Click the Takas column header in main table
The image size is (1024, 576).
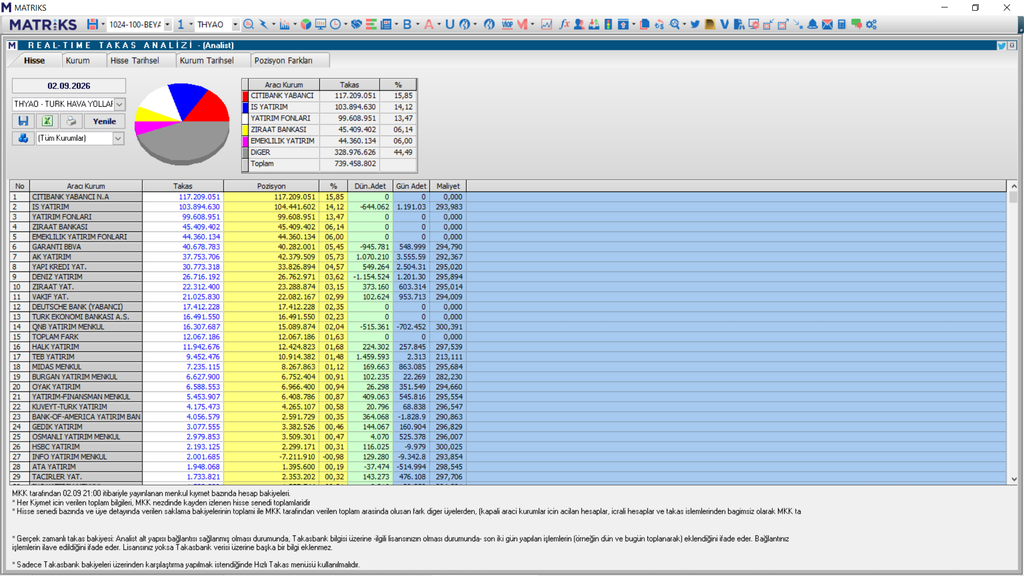tap(183, 186)
